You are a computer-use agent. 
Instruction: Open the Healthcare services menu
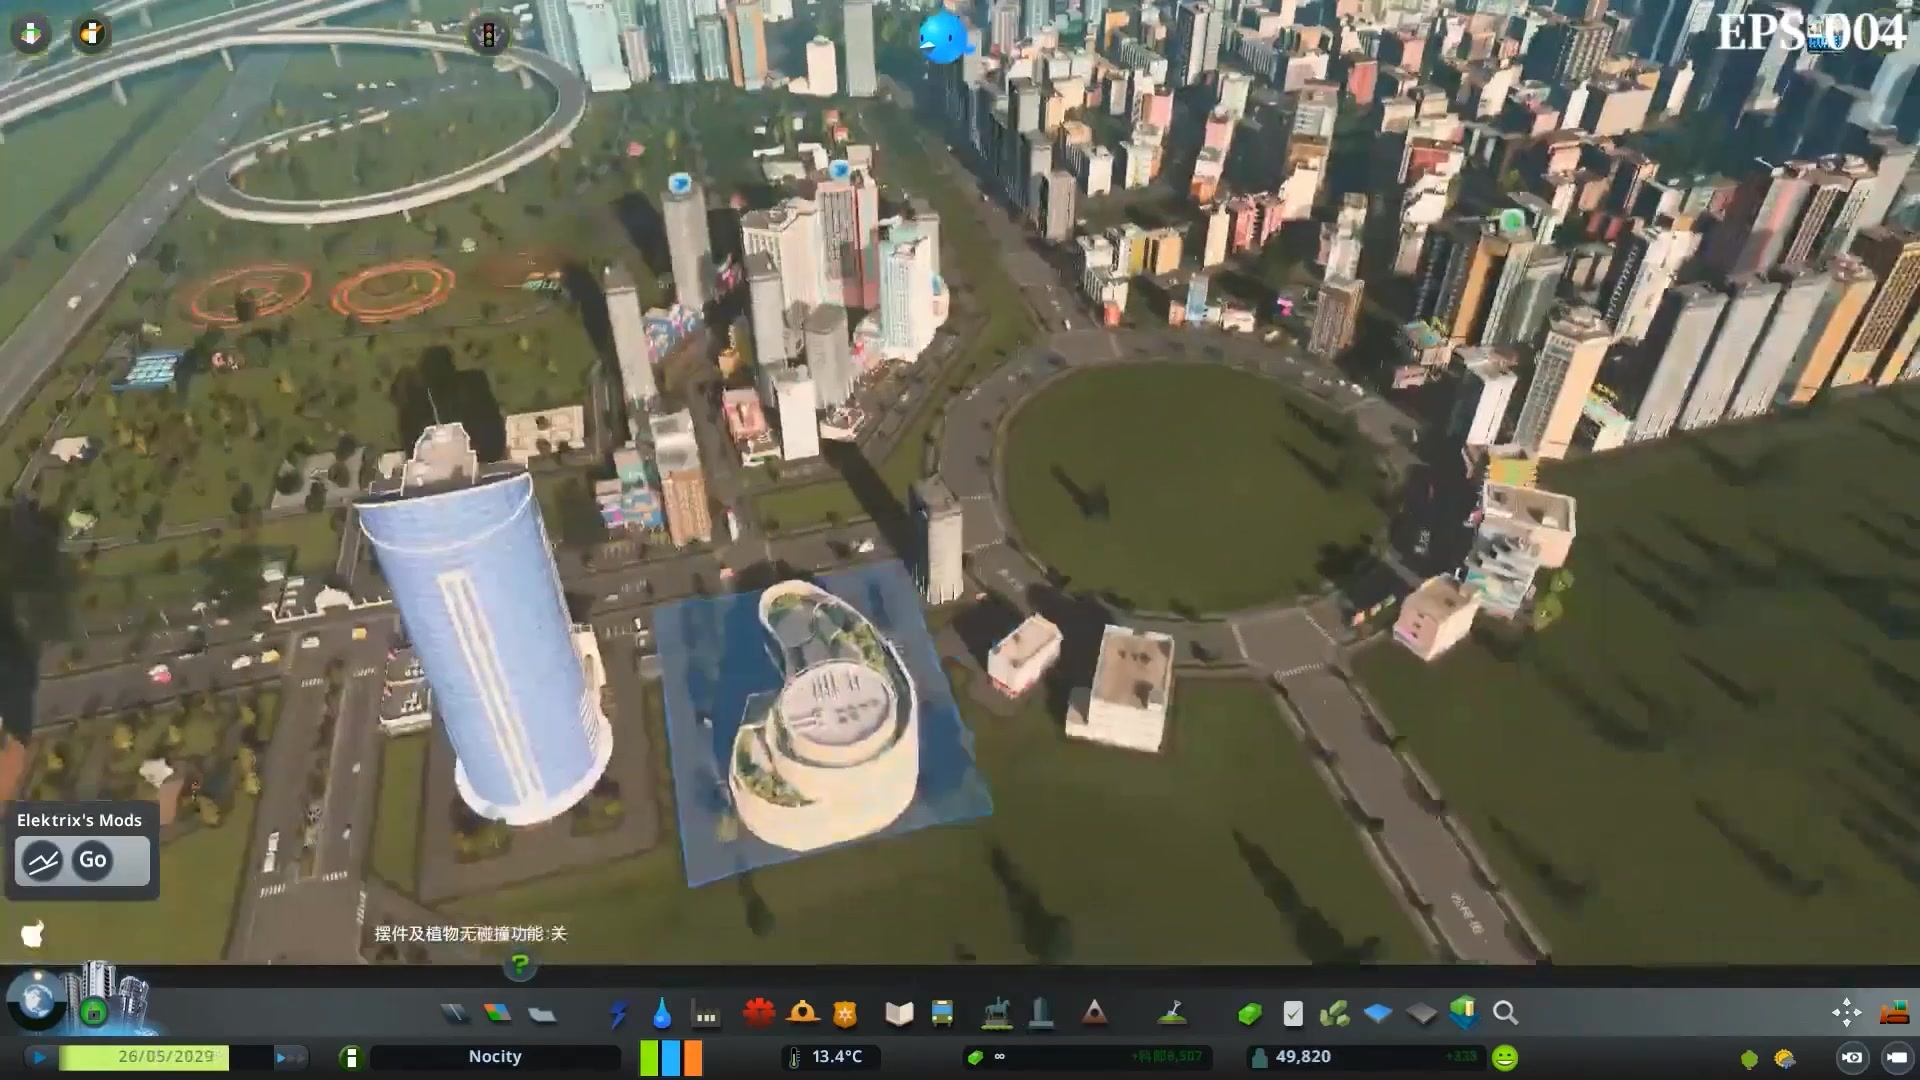tap(759, 1014)
